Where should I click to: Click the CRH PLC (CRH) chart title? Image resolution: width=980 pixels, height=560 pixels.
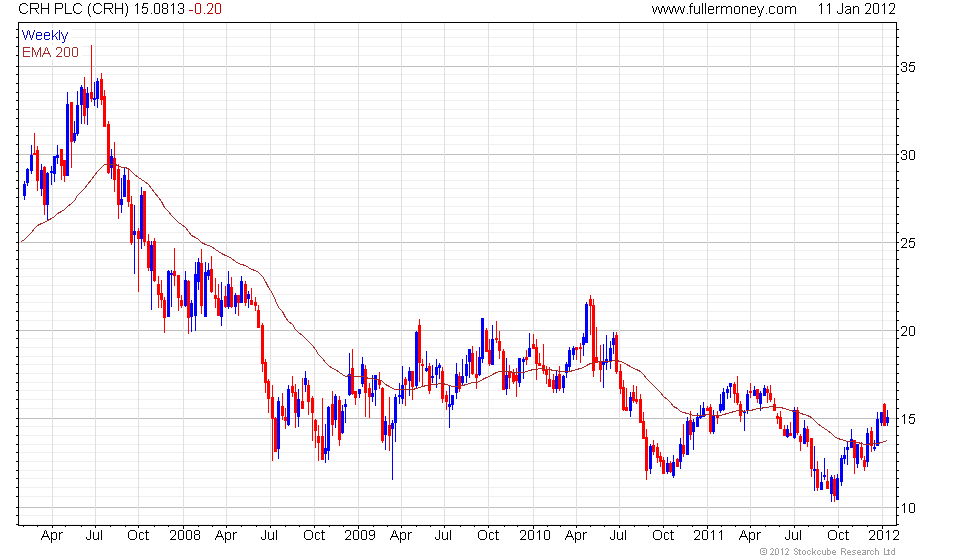point(74,9)
